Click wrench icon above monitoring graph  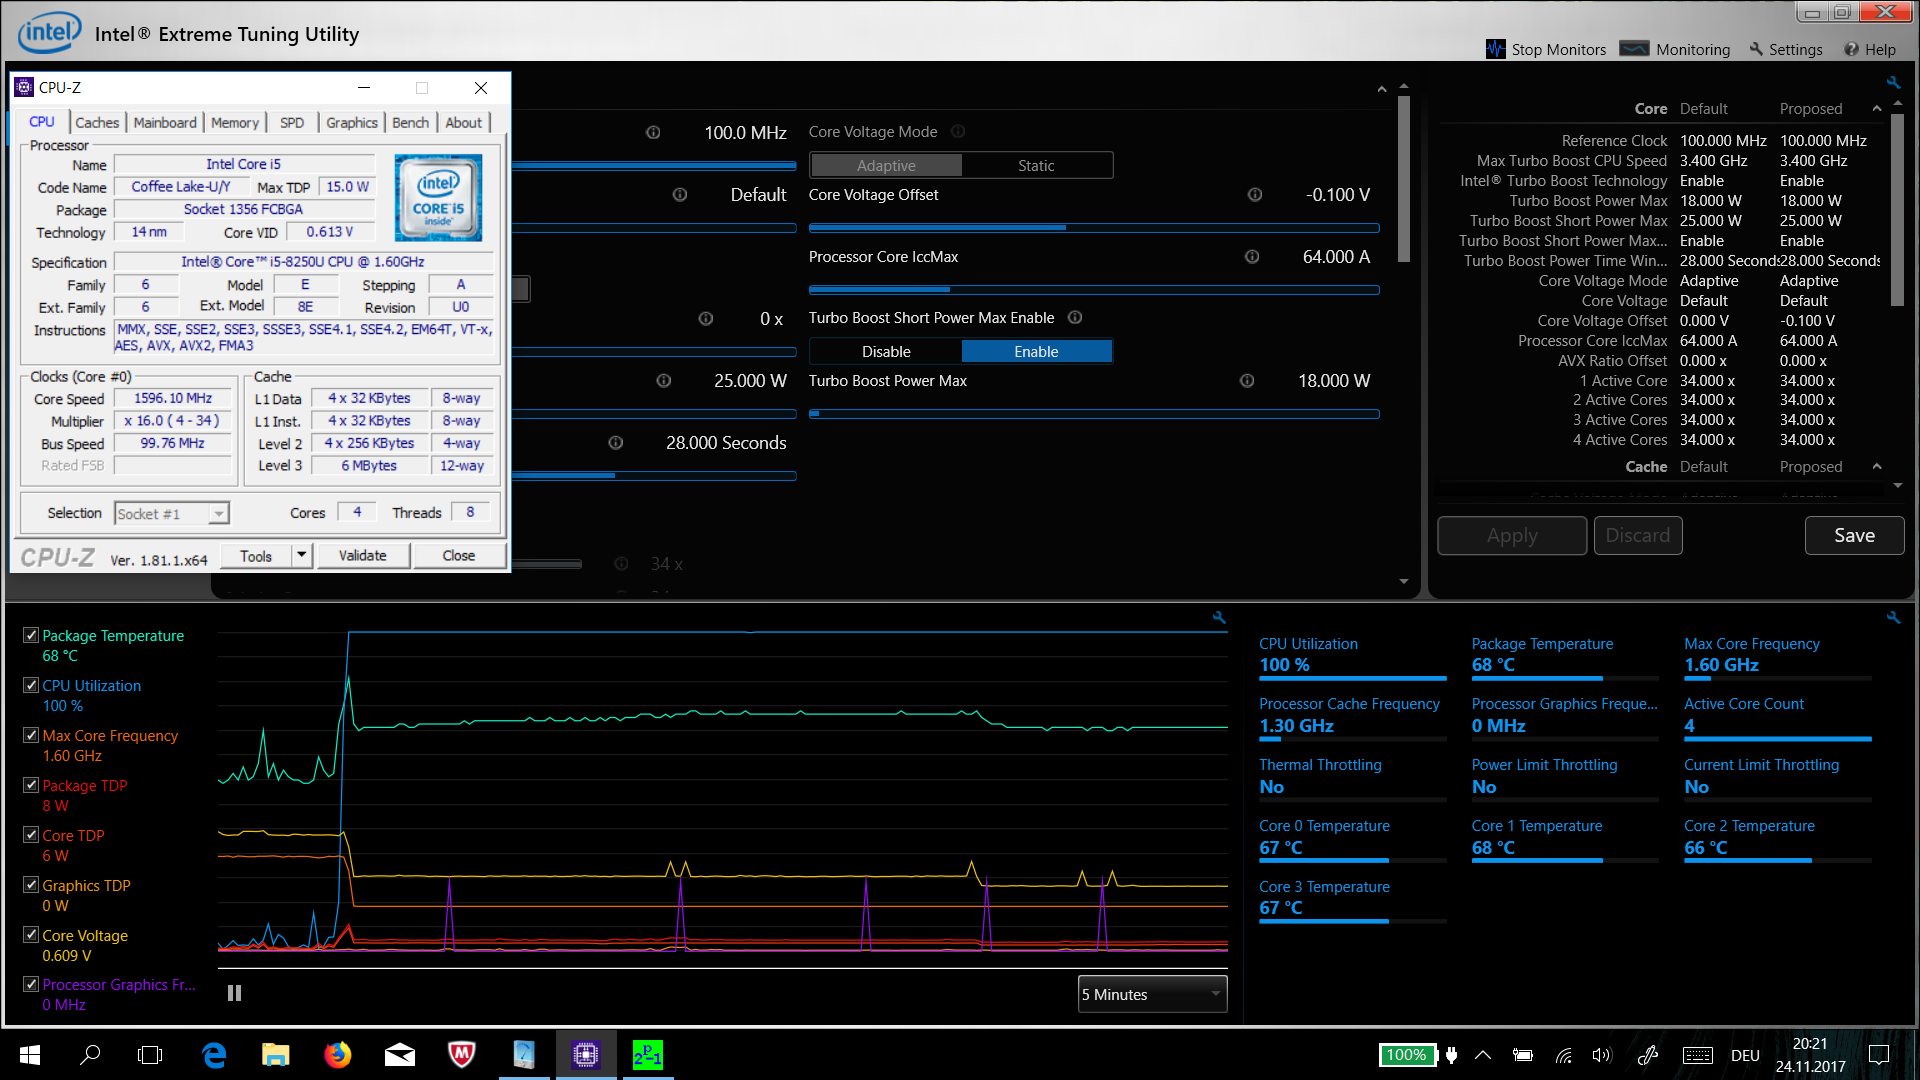pyautogui.click(x=1219, y=618)
